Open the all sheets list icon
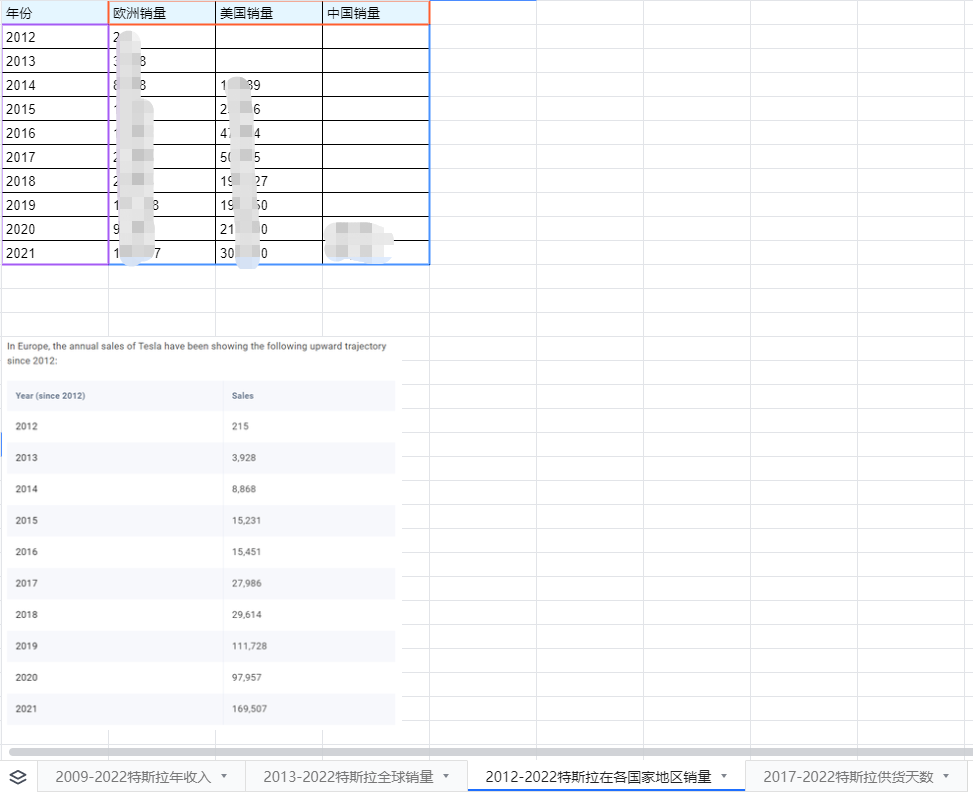Image resolution: width=973 pixels, height=793 pixels. click(x=18, y=777)
